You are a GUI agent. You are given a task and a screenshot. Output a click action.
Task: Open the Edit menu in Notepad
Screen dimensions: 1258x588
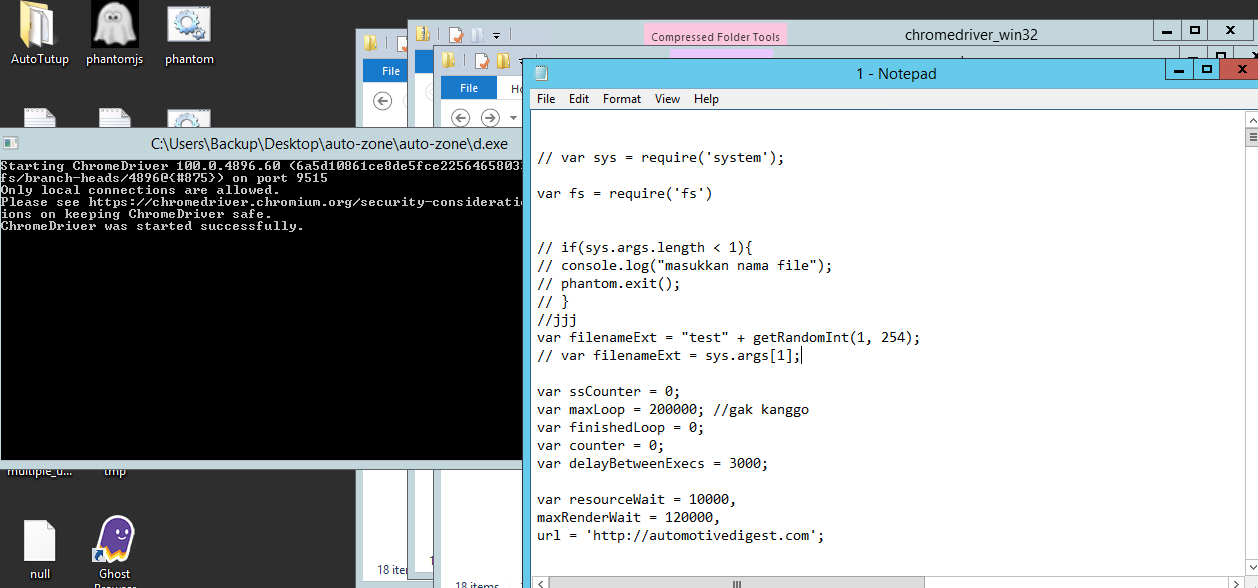tap(578, 98)
